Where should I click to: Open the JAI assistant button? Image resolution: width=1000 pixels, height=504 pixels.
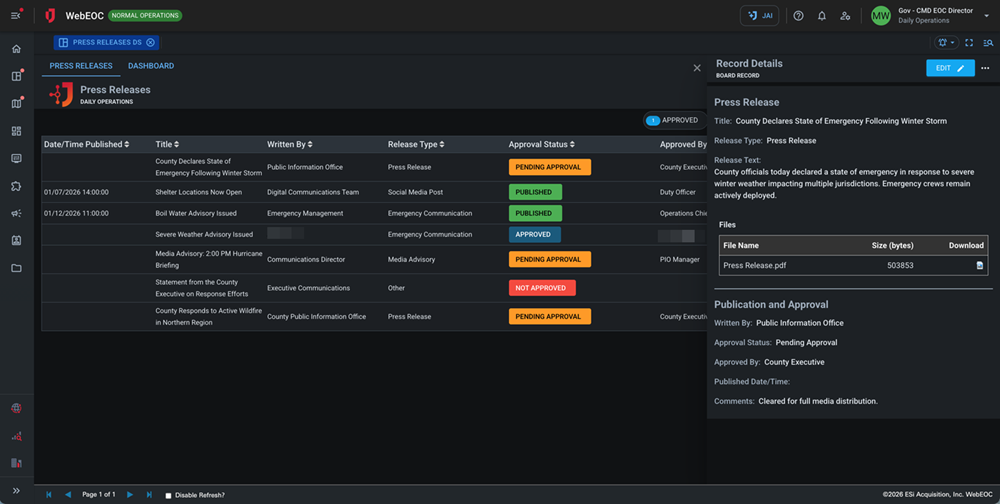click(759, 16)
